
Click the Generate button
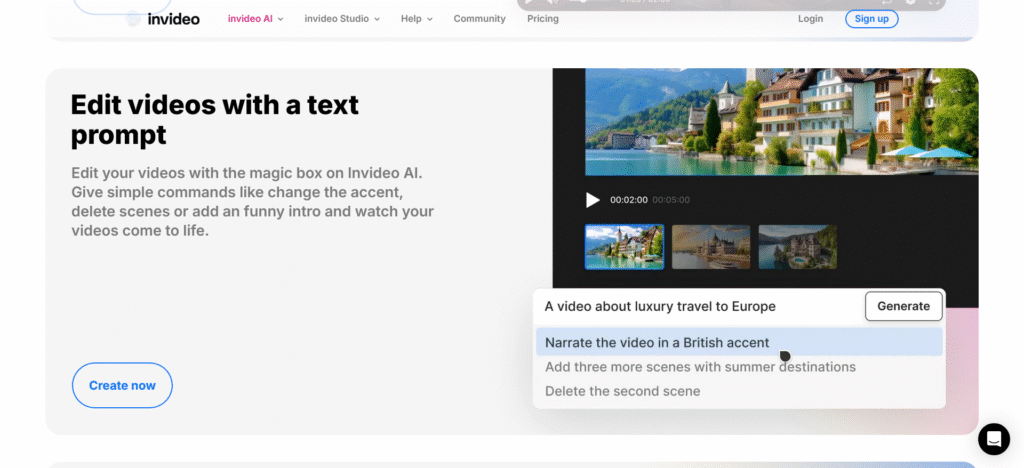tap(903, 306)
